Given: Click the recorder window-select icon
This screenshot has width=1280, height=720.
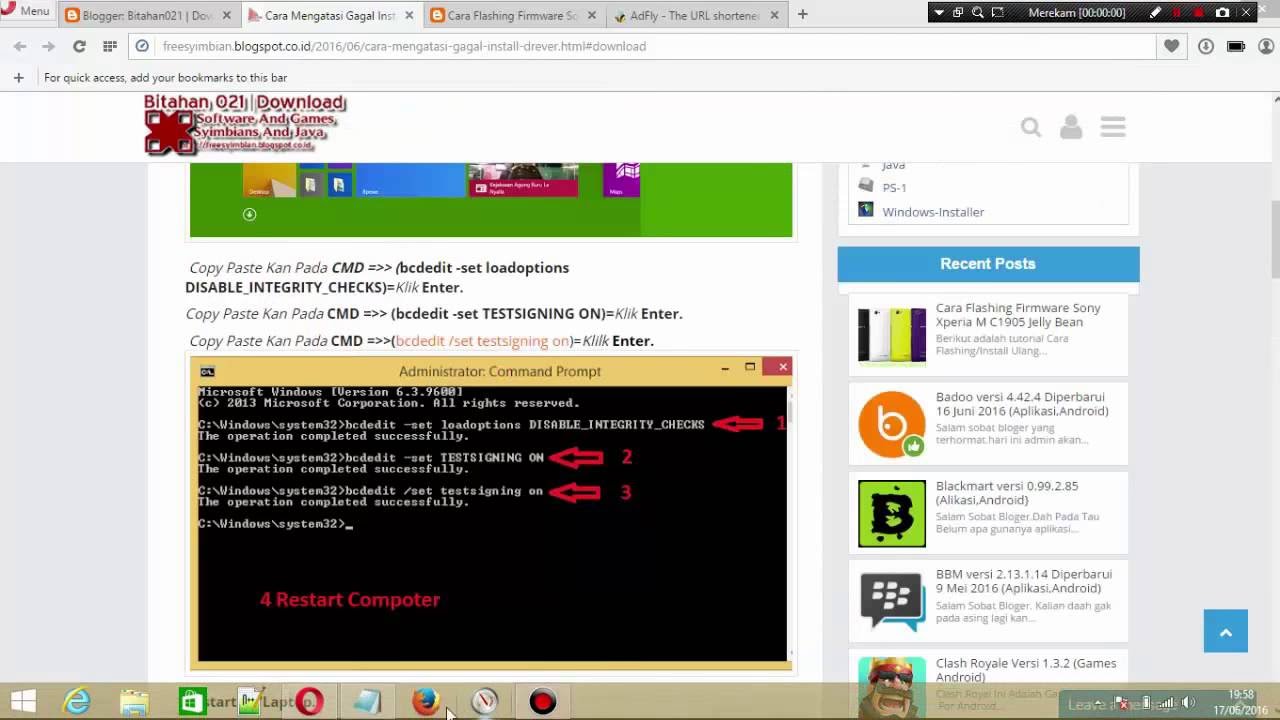Looking at the screenshot, I should [958, 12].
